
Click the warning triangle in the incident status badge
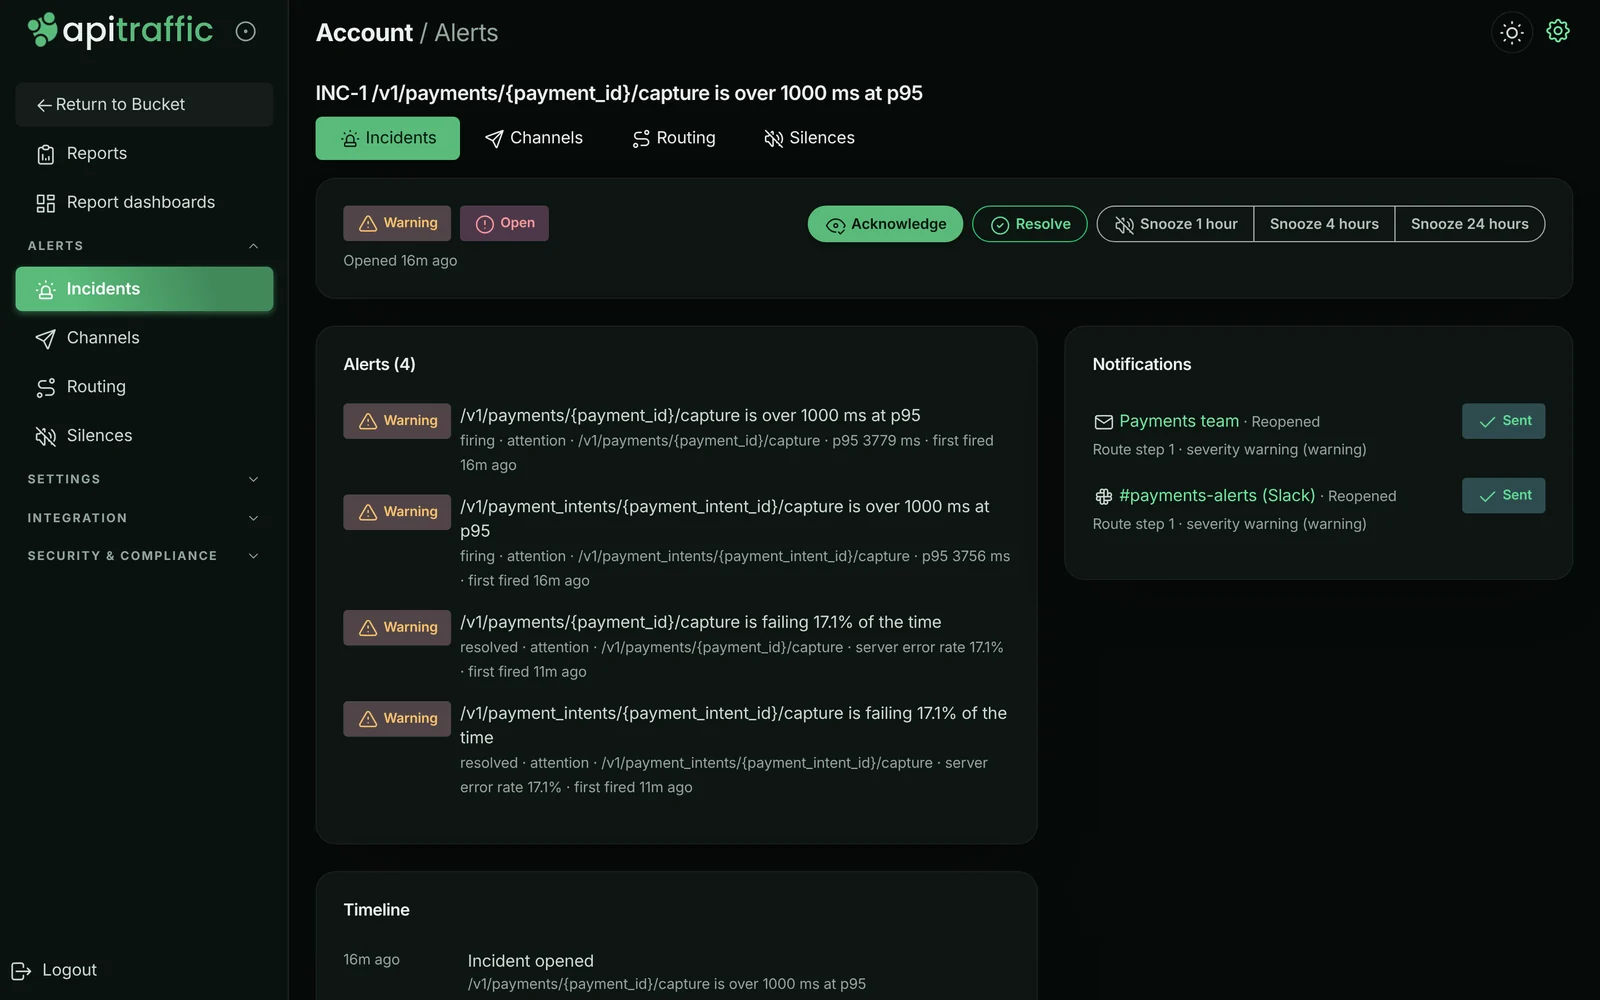coord(368,224)
